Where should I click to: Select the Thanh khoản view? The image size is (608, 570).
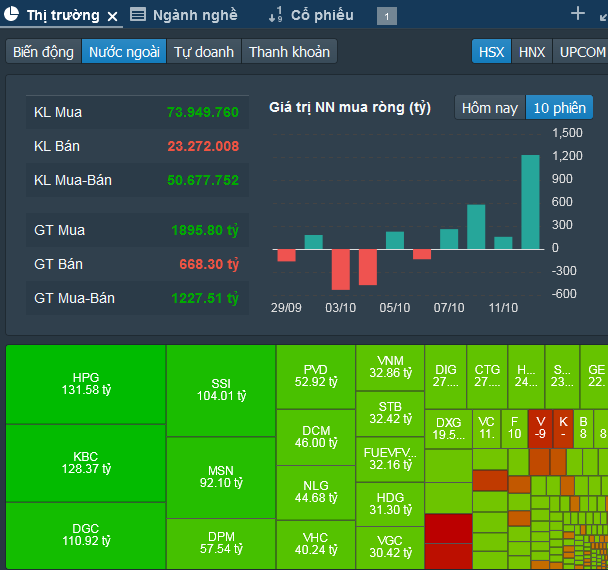288,52
